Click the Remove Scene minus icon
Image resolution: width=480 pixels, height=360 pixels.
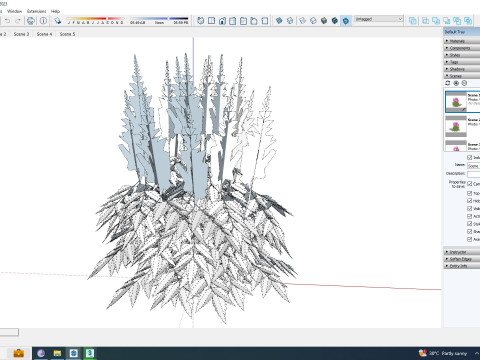(464, 83)
